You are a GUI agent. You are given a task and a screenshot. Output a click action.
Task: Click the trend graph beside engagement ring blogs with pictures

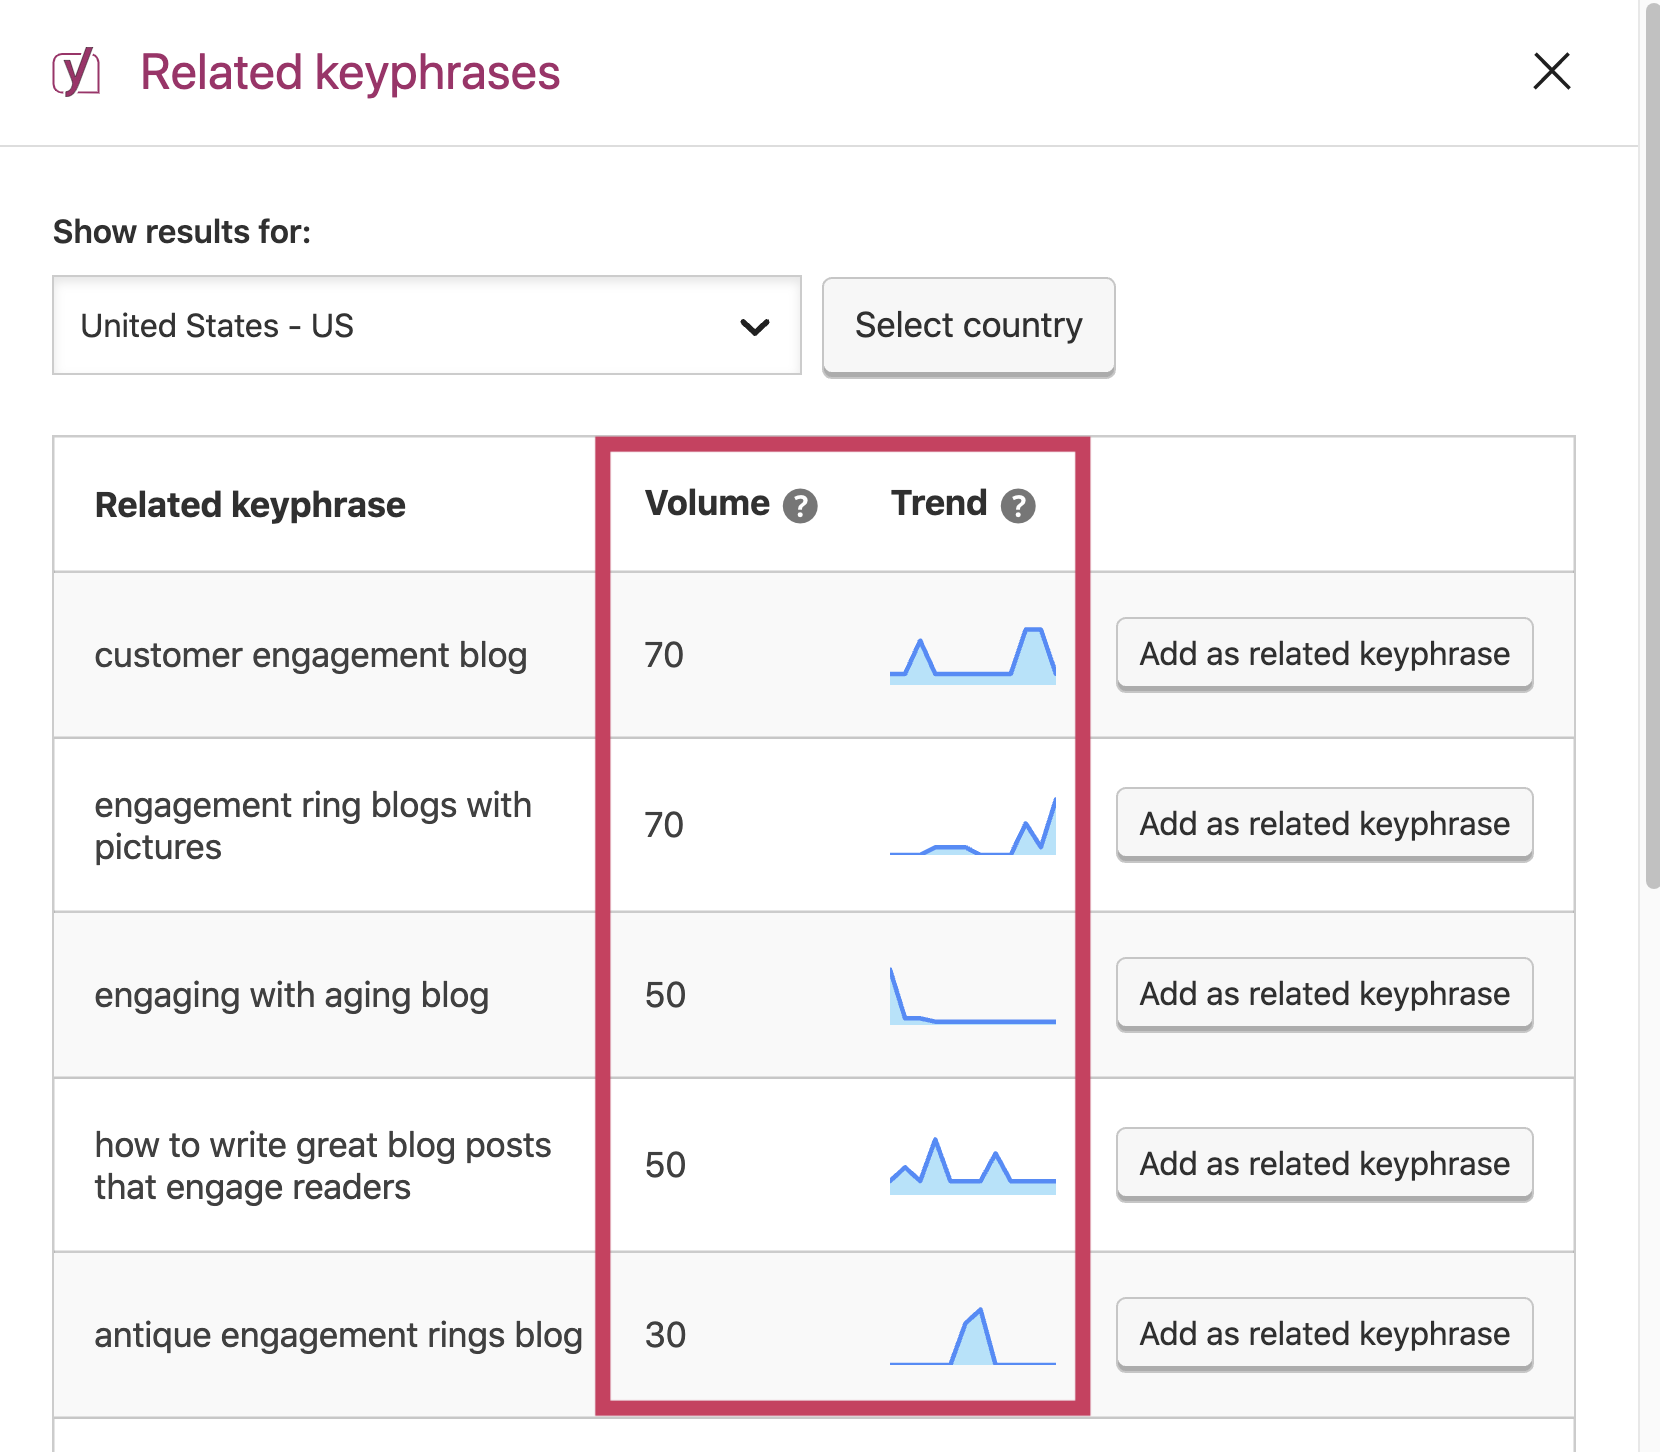[971, 825]
